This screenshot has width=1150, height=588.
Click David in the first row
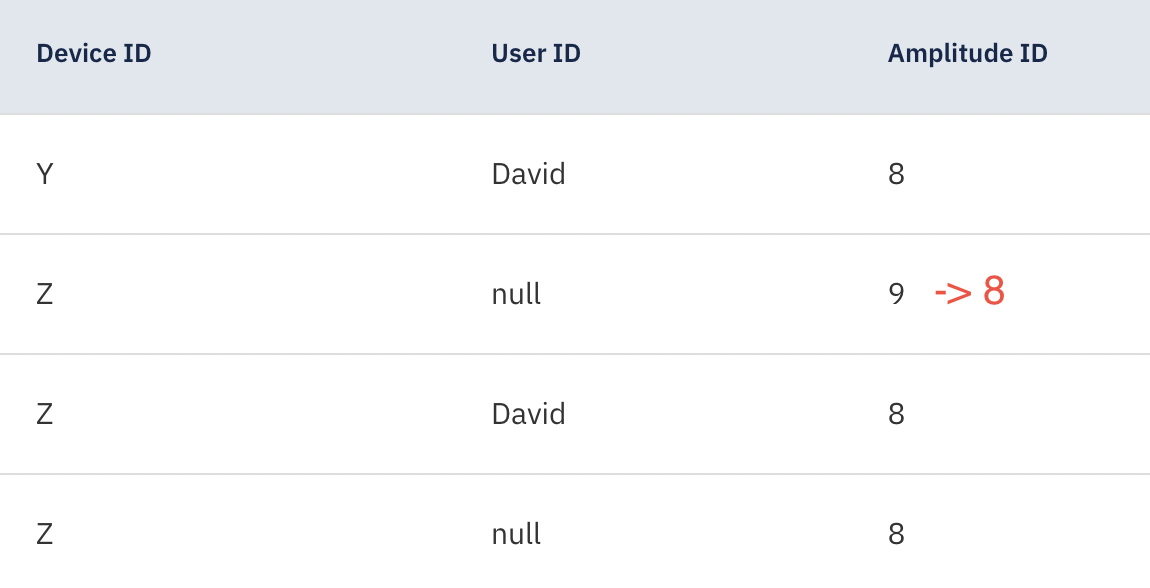tap(528, 175)
